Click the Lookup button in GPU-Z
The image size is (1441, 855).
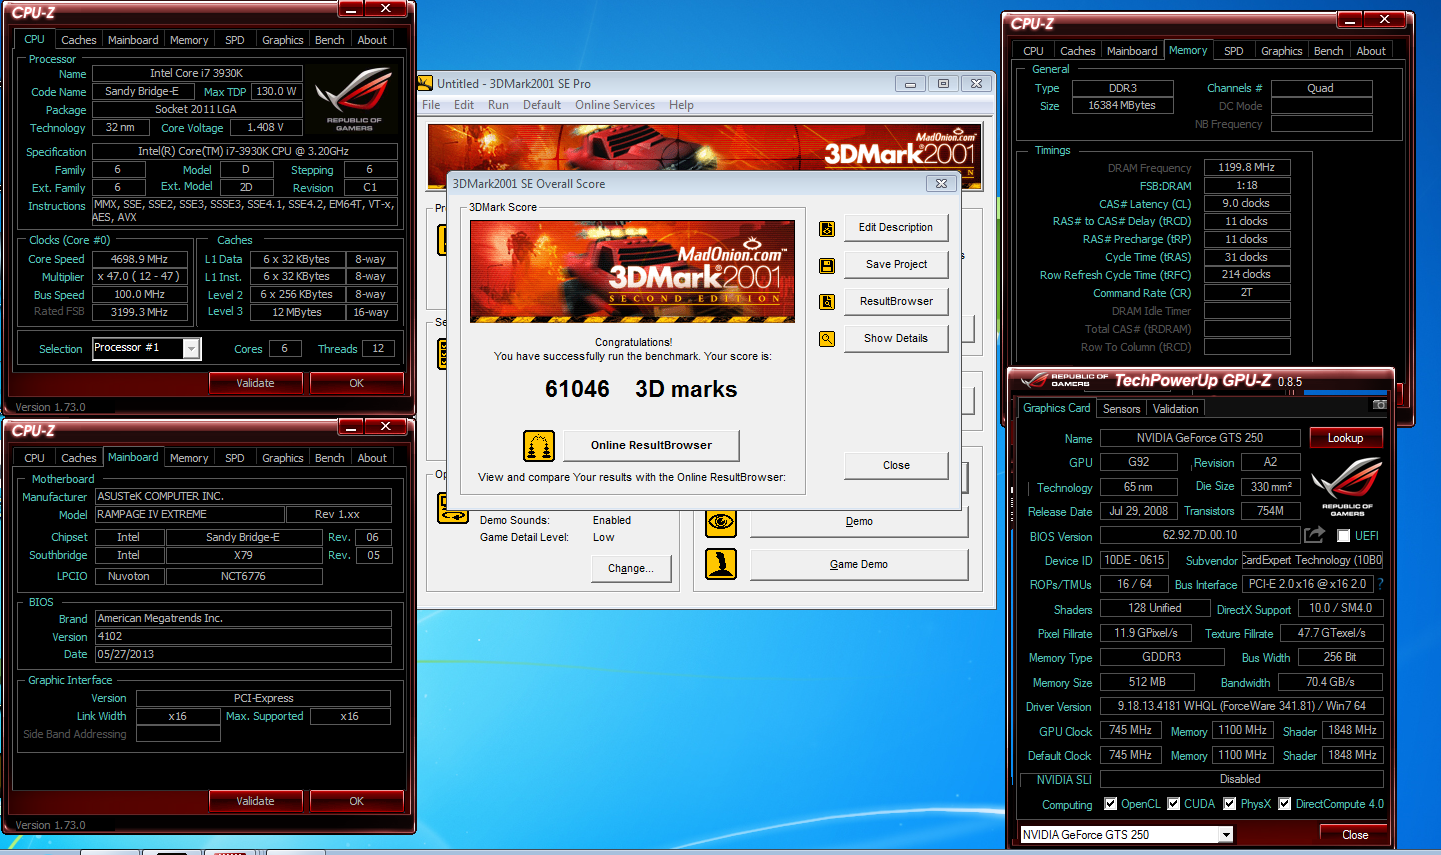click(x=1345, y=438)
